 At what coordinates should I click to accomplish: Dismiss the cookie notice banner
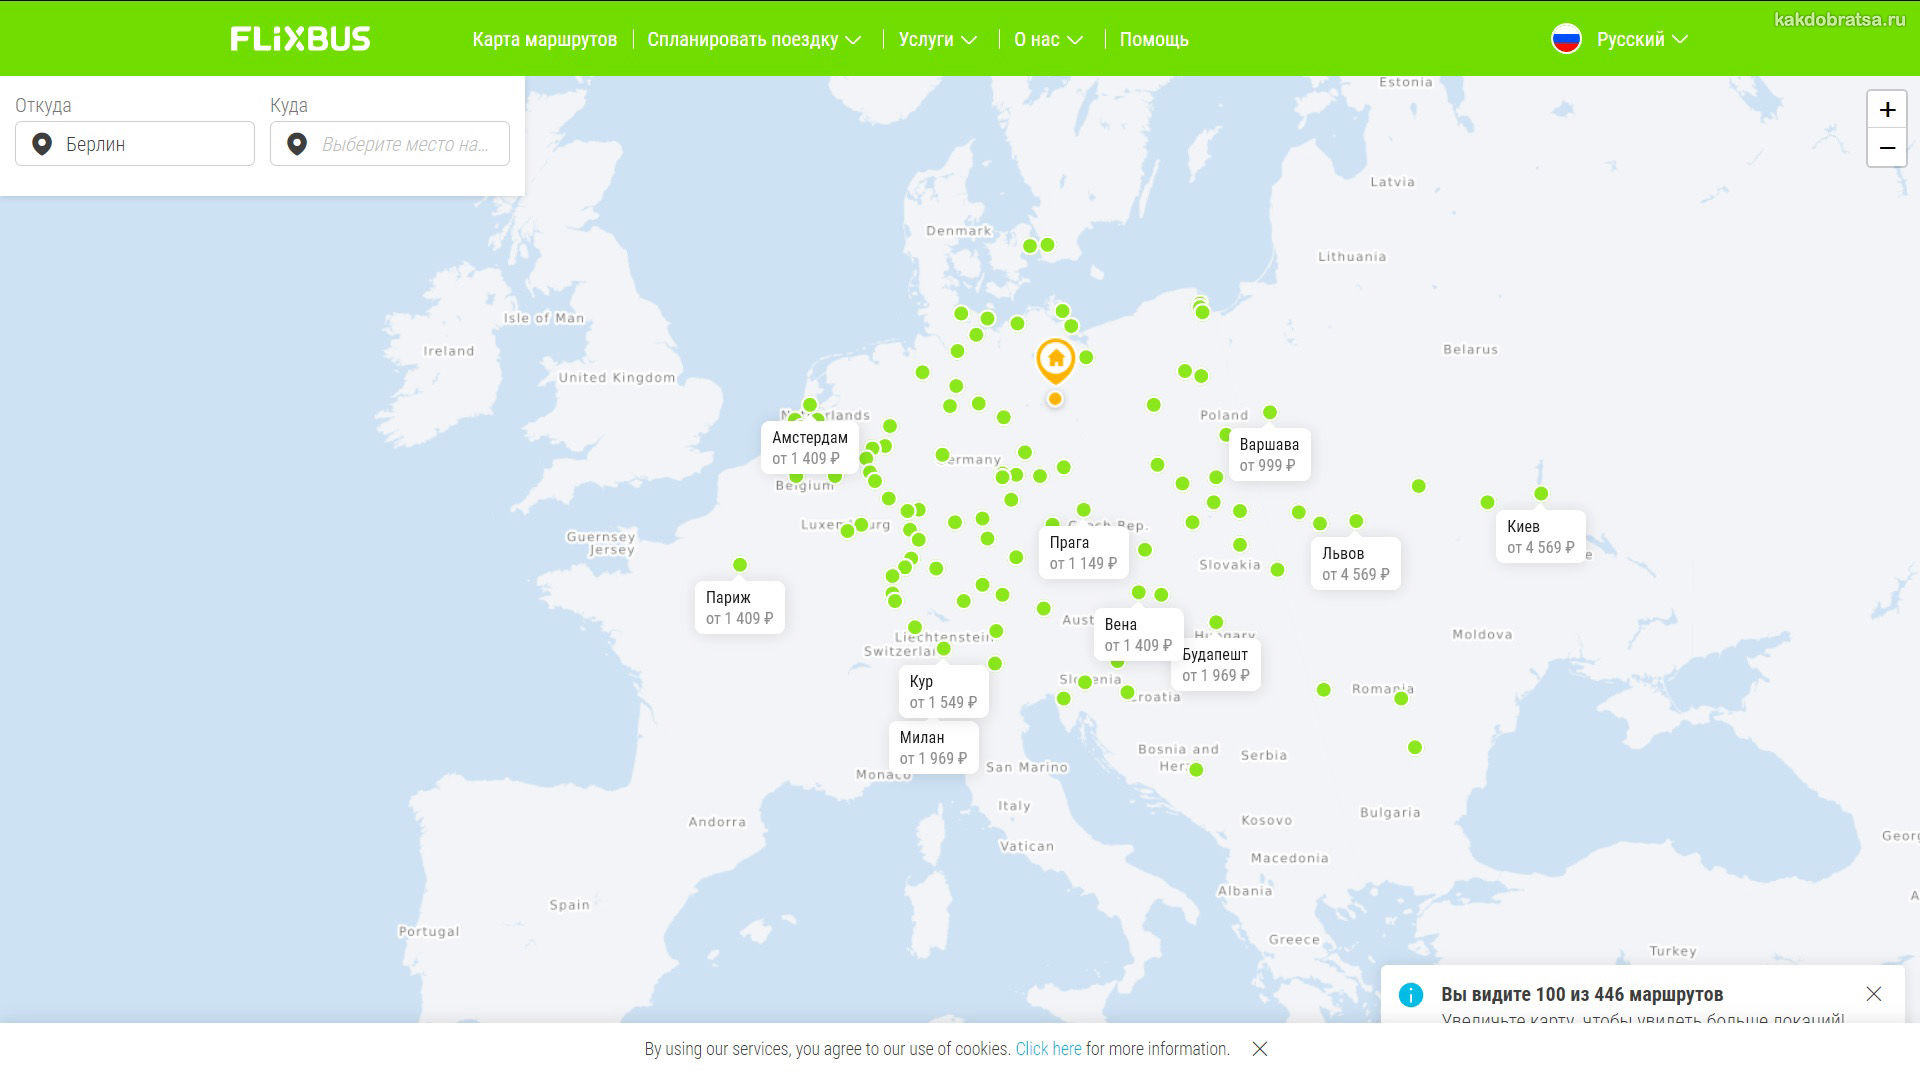1260,1049
